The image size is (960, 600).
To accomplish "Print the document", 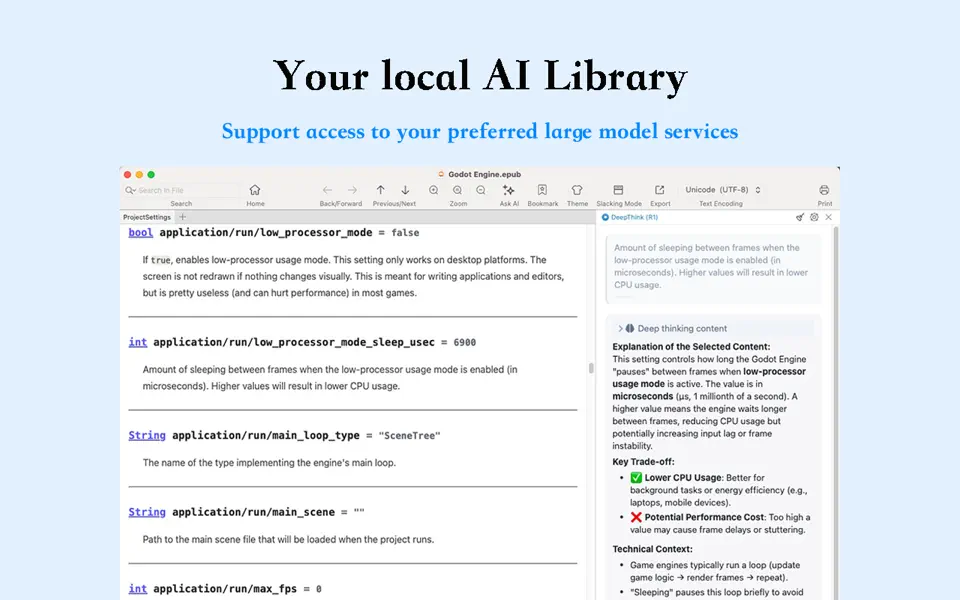I will 824,189.
